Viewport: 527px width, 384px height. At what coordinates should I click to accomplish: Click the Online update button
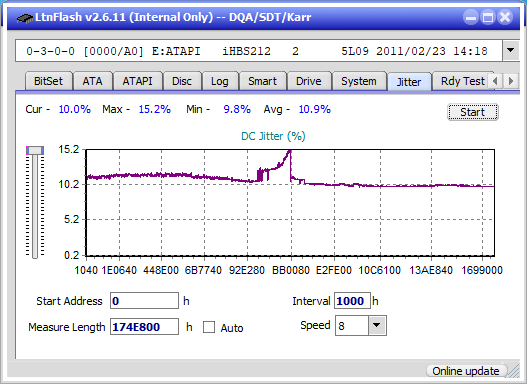(466, 371)
